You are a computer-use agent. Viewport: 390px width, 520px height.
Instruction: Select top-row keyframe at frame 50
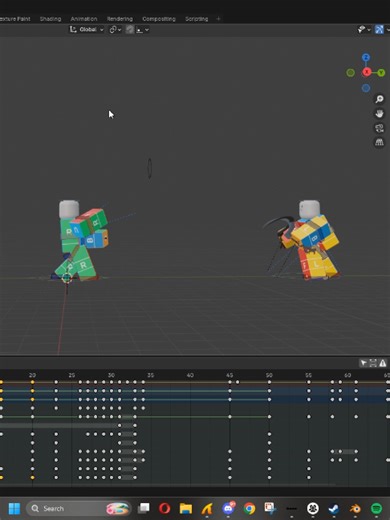click(269, 382)
